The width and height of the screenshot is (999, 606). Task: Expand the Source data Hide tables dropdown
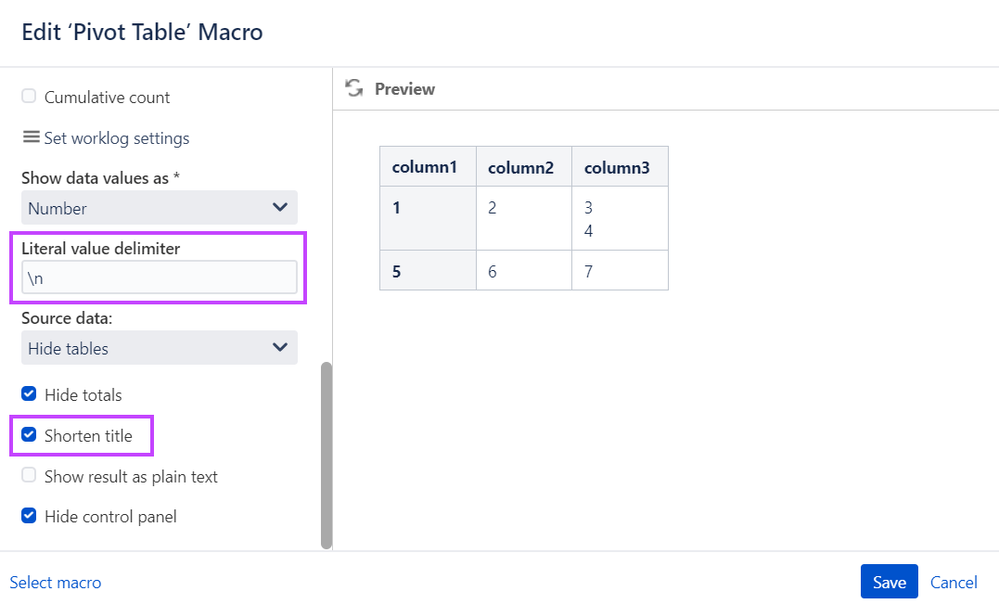coord(159,348)
